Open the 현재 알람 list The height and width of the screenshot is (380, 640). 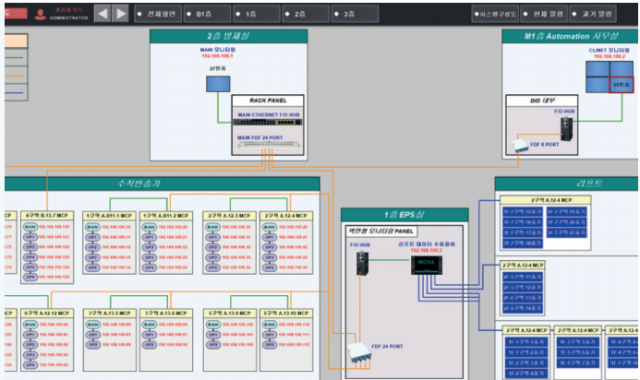tap(544, 14)
